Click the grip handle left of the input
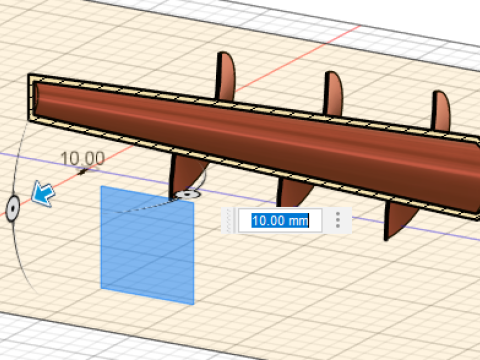480x360 pixels. [x=228, y=220]
